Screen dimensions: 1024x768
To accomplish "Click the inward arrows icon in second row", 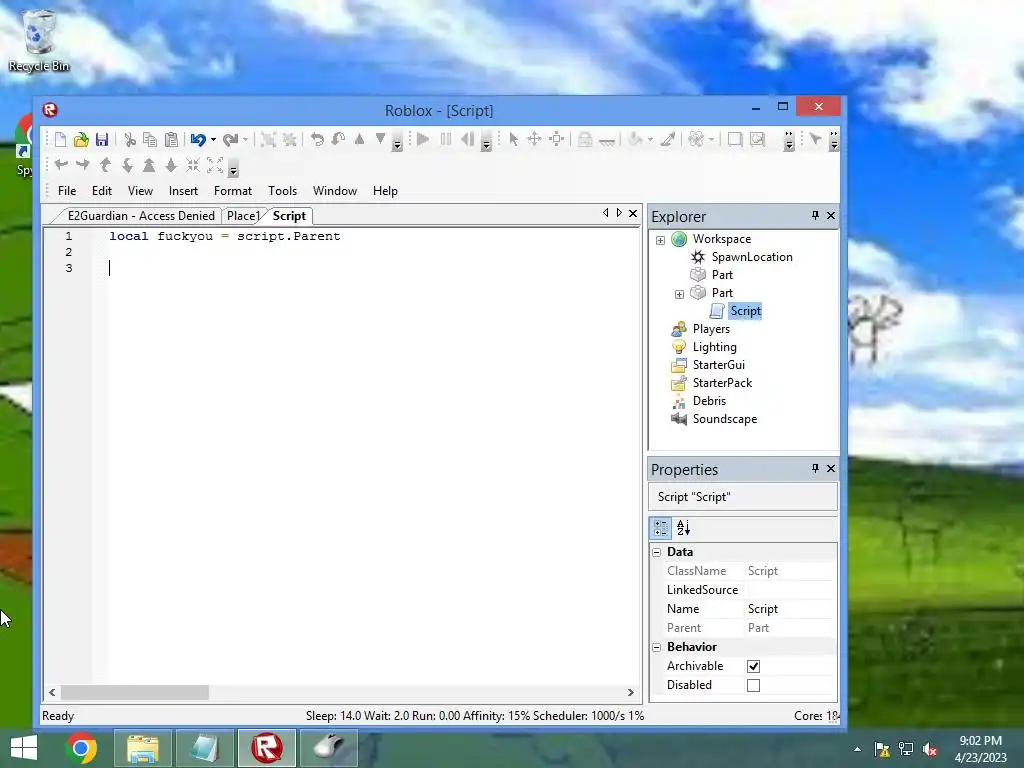I will click(x=193, y=165).
